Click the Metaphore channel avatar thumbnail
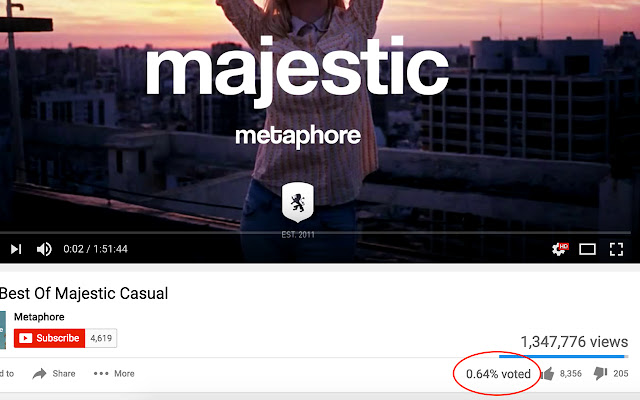 coord(3,330)
